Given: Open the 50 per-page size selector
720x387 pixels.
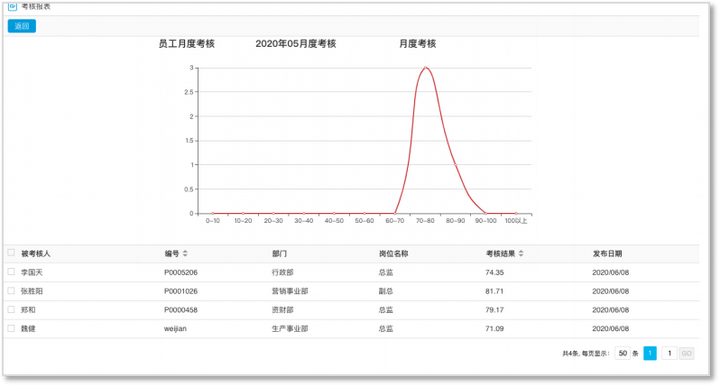Looking at the screenshot, I should coord(622,353).
